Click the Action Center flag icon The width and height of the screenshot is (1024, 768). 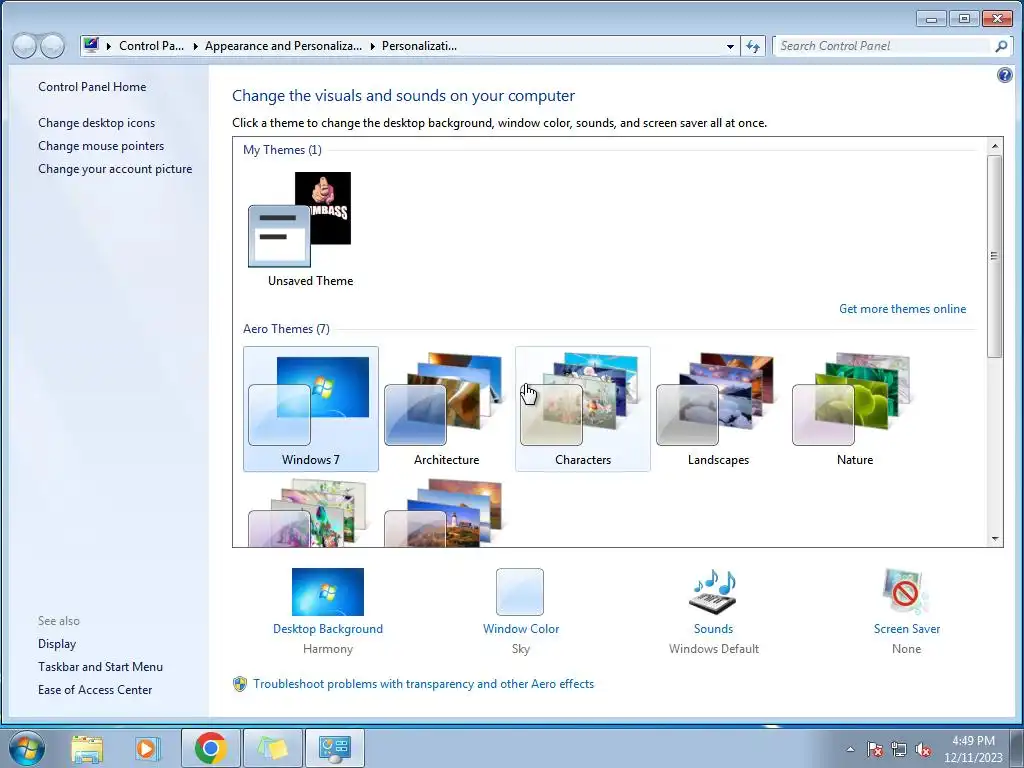click(x=874, y=749)
